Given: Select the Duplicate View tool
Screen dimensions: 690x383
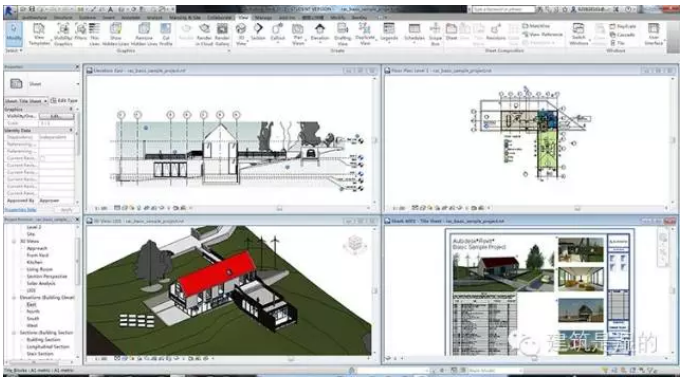Looking at the screenshot, I should click(365, 34).
